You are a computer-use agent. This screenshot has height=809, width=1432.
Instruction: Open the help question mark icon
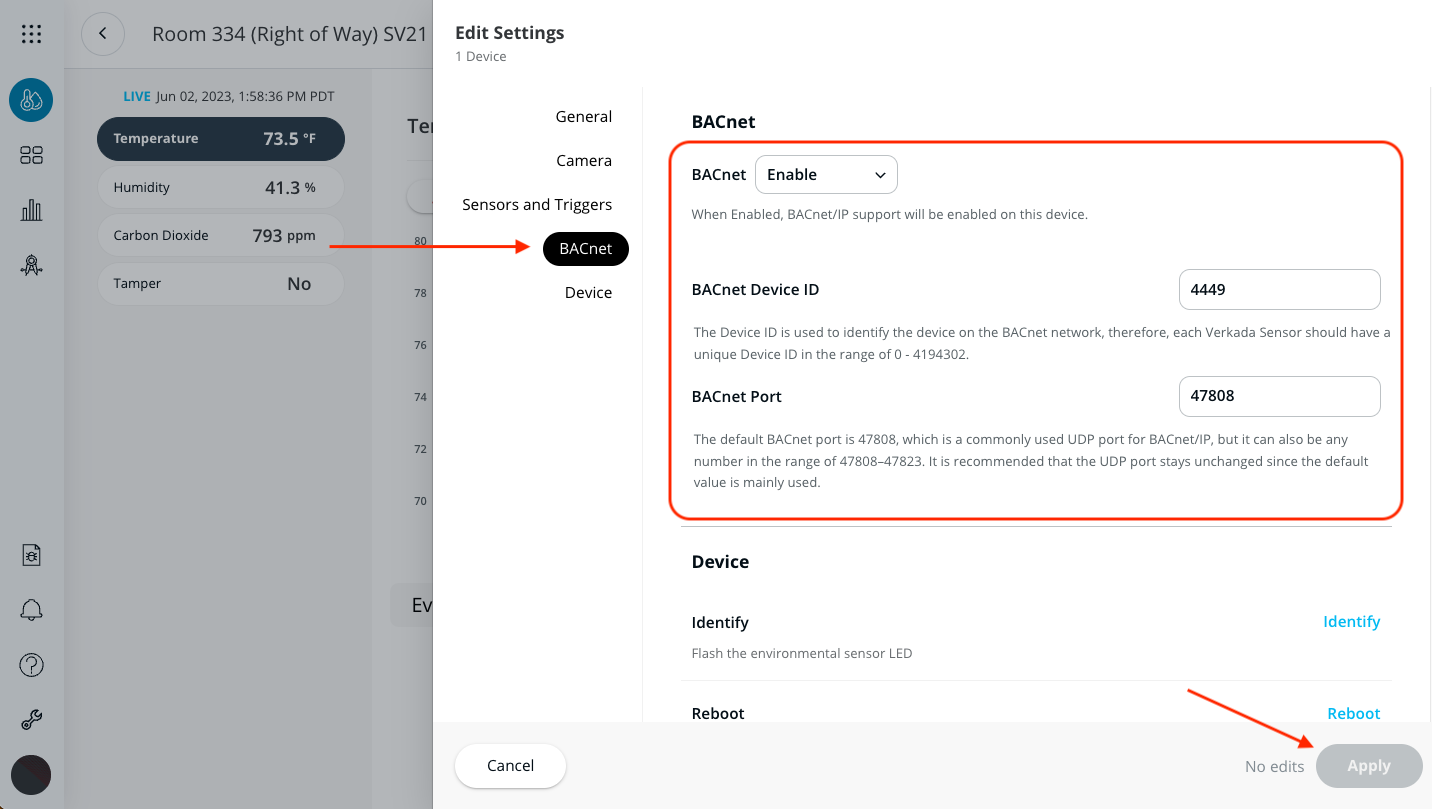click(x=31, y=665)
